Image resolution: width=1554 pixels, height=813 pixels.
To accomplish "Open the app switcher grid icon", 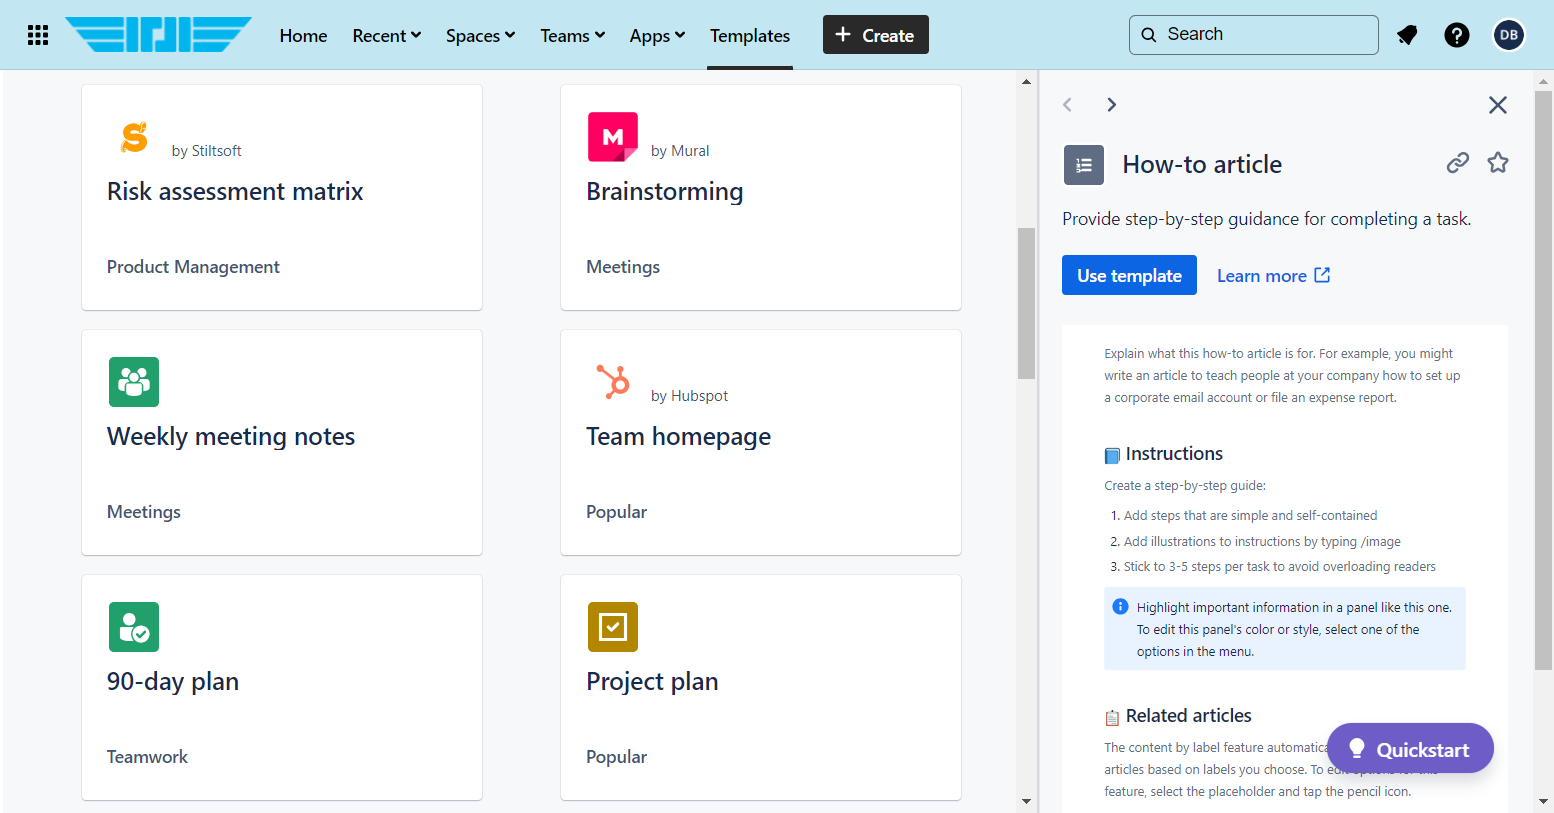I will (x=37, y=35).
